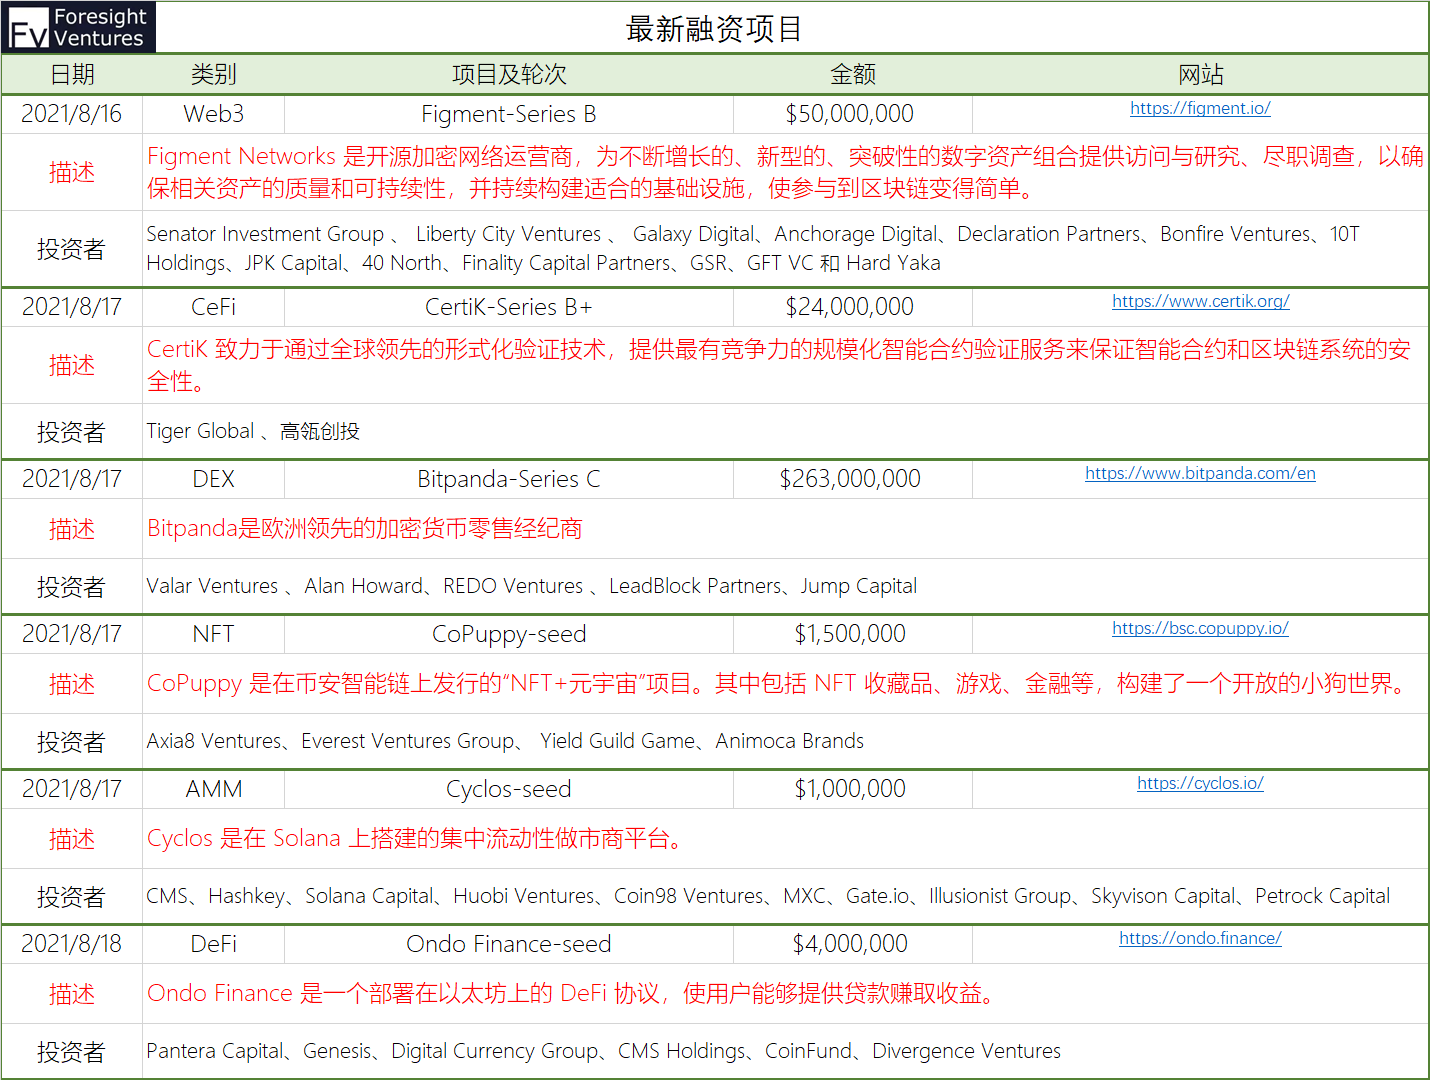Select the CertiK description text

[x=779, y=365]
